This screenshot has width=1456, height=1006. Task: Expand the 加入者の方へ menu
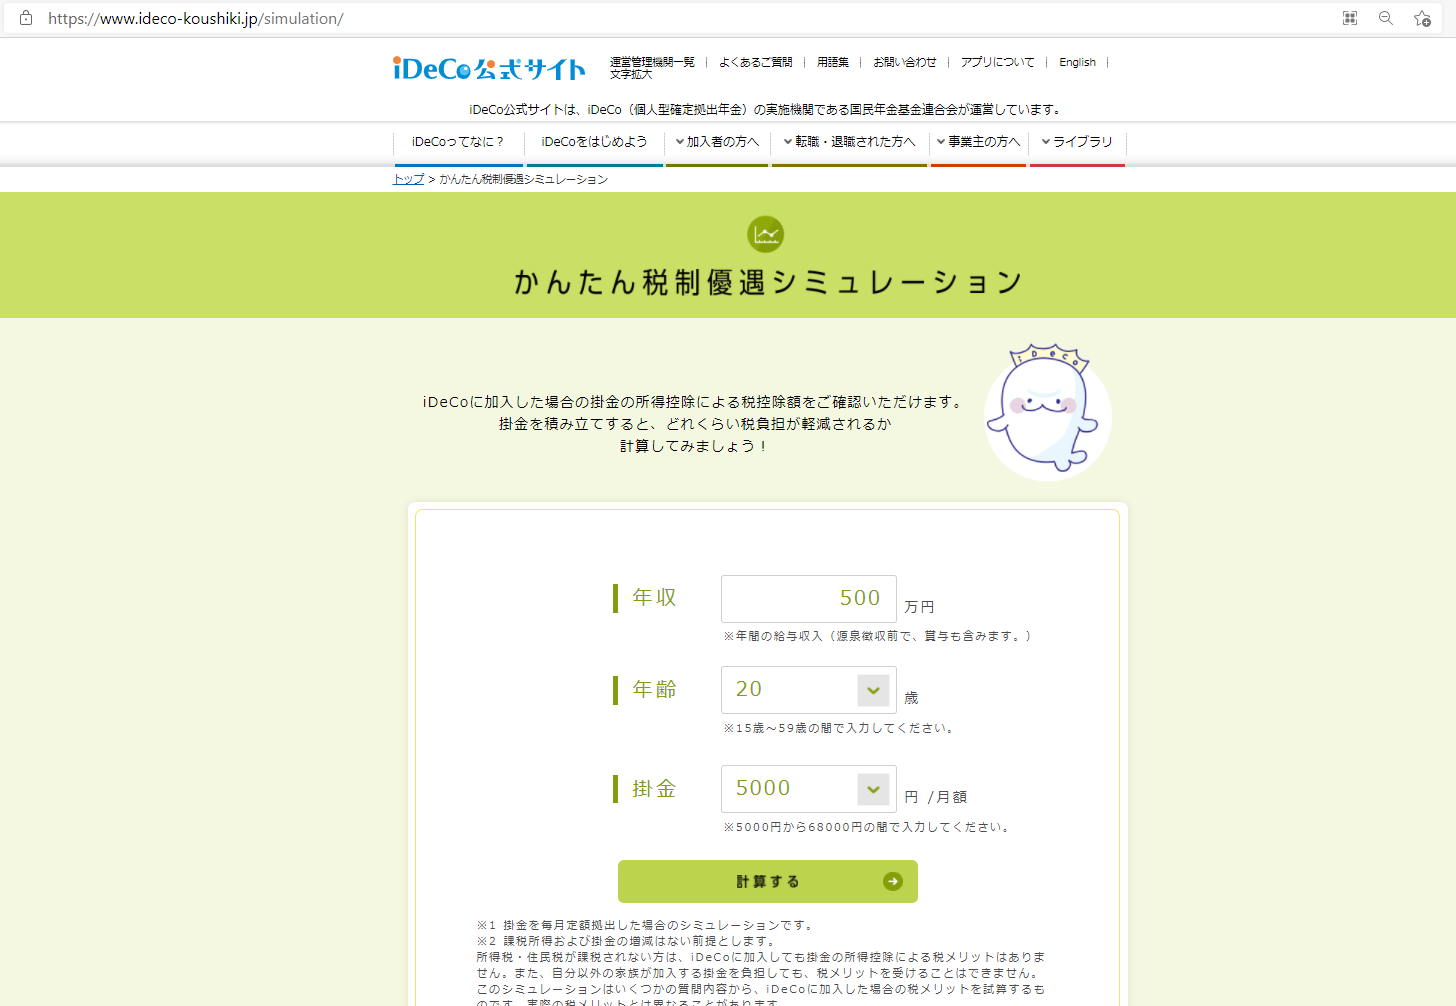pos(717,142)
